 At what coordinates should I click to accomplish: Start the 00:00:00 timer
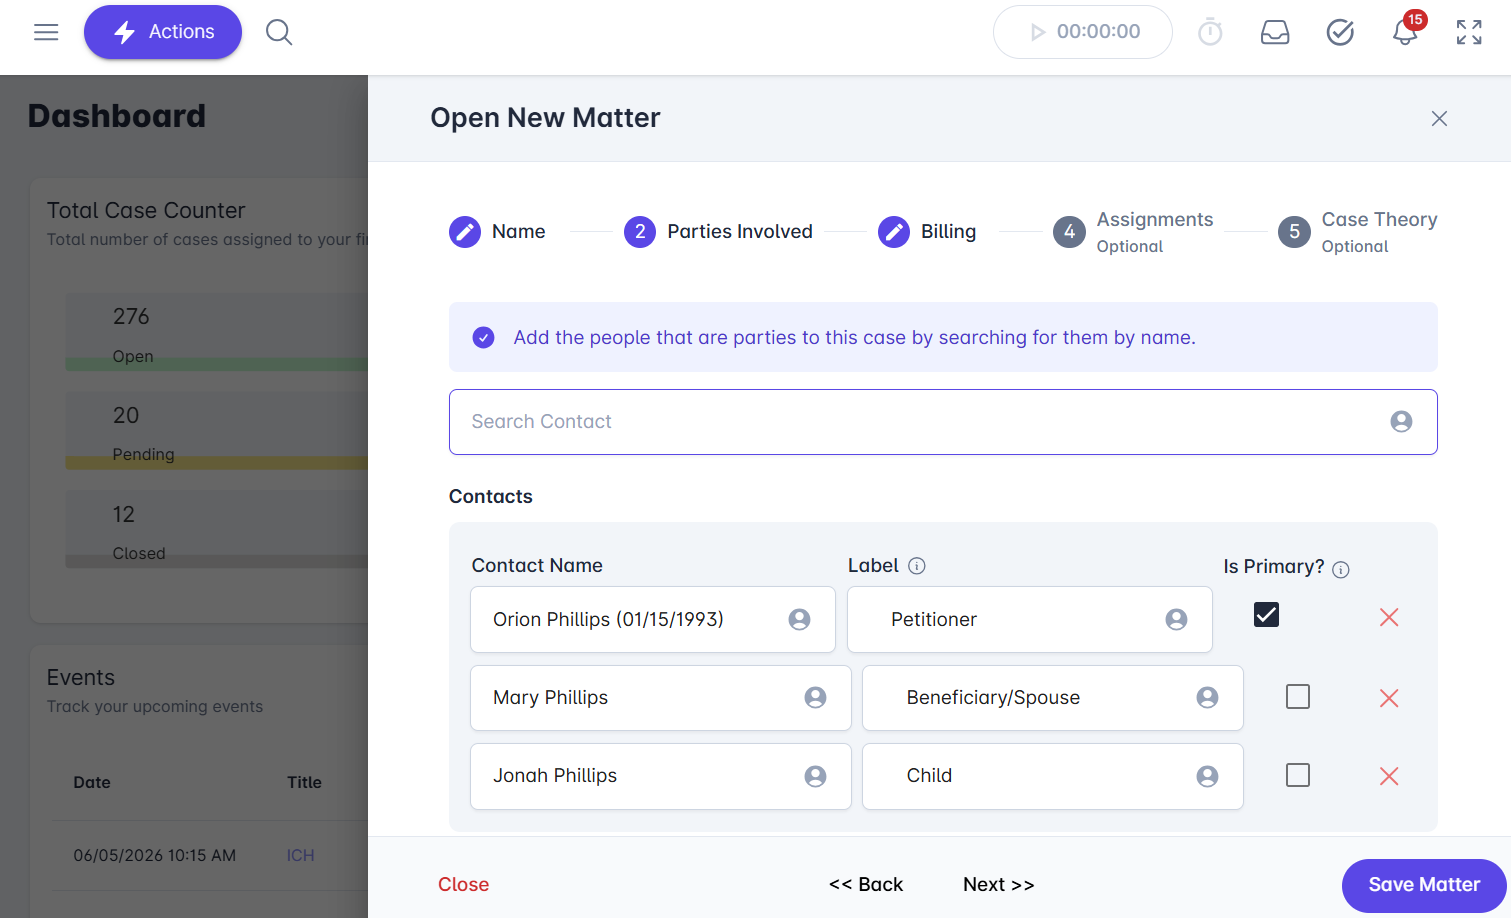click(x=1083, y=32)
